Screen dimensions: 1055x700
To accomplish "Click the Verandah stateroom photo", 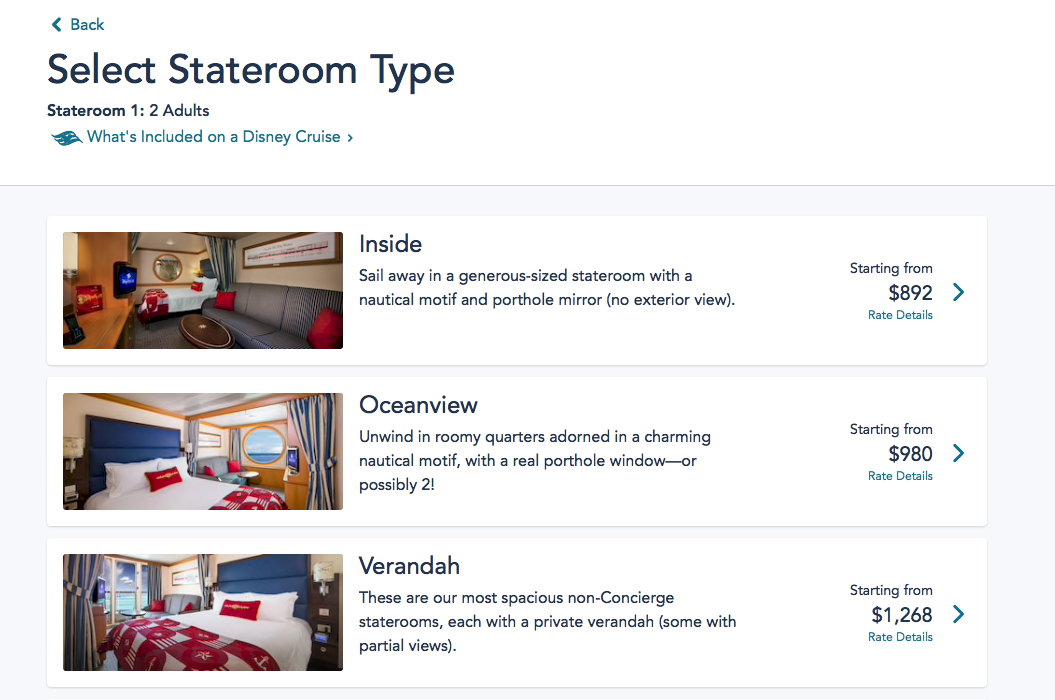I will coord(203,612).
